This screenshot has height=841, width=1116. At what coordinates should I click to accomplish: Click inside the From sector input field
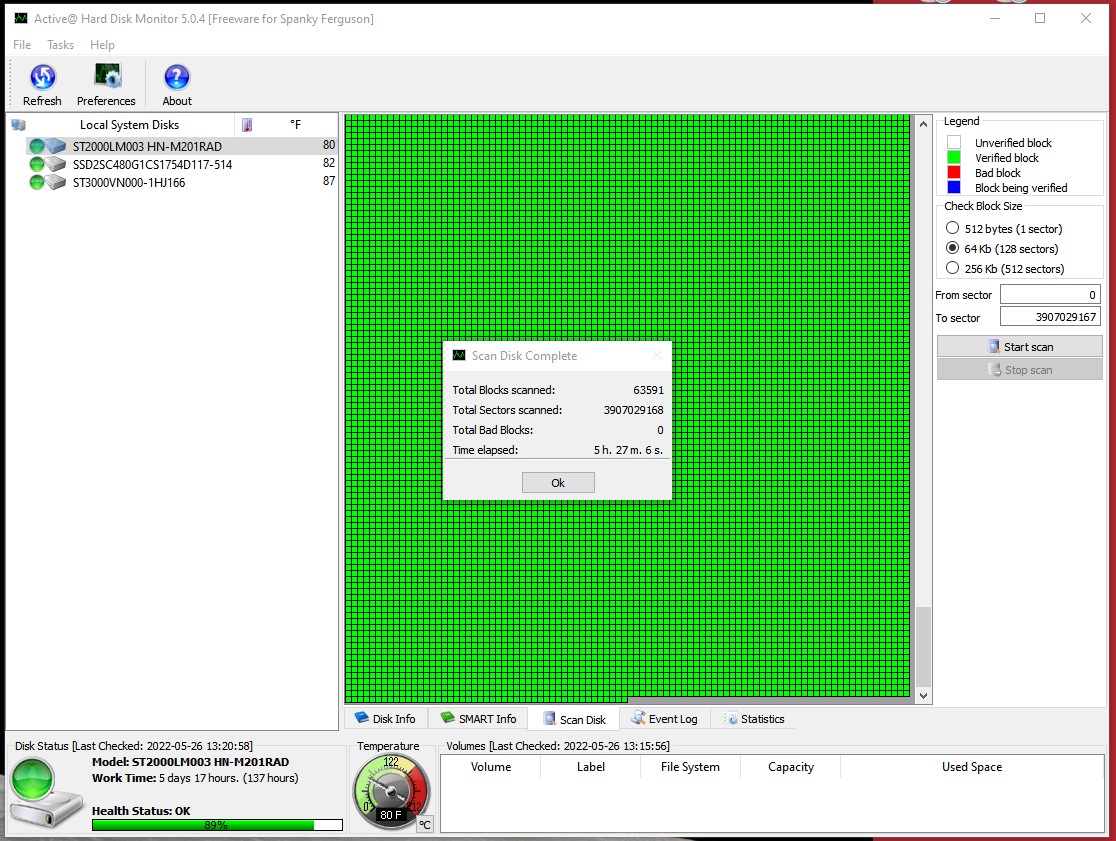1050,294
